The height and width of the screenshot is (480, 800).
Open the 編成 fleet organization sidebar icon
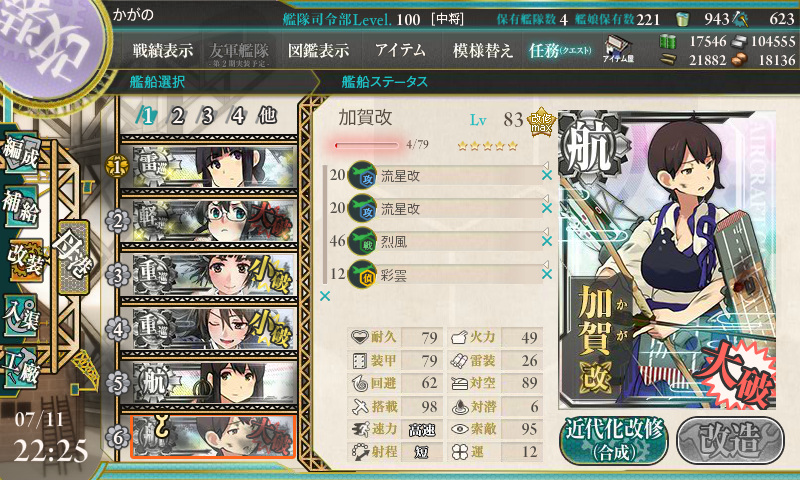[x=20, y=152]
